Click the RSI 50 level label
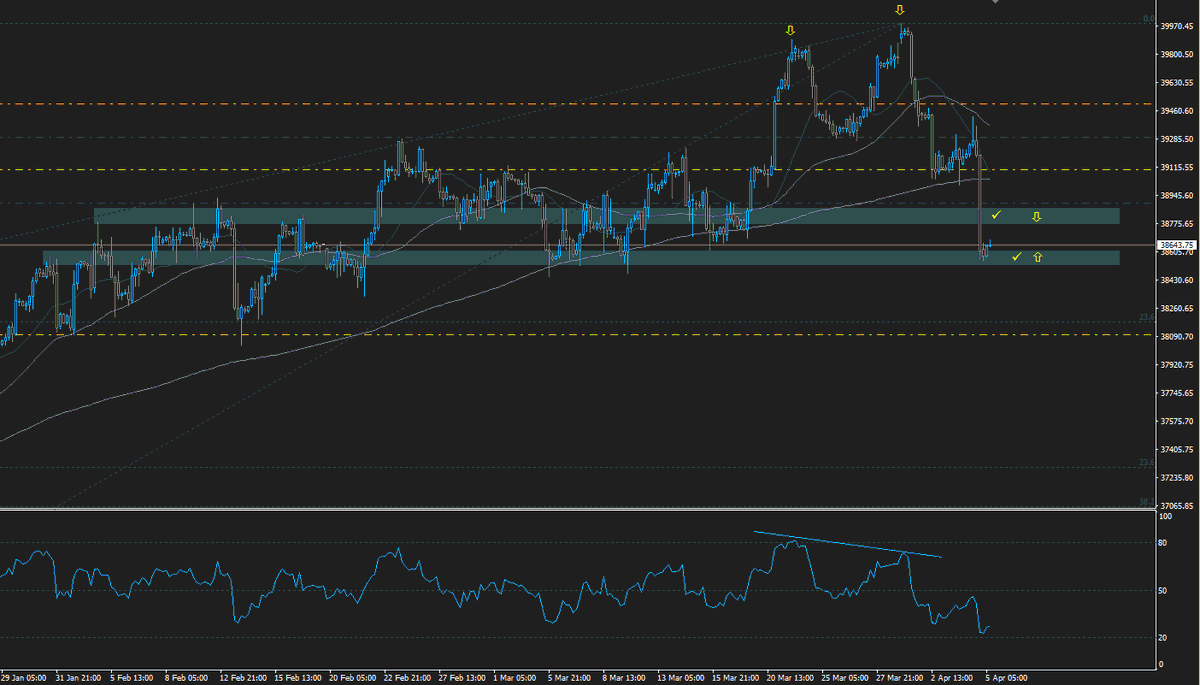Image resolution: width=1200 pixels, height=685 pixels. (x=1163, y=590)
